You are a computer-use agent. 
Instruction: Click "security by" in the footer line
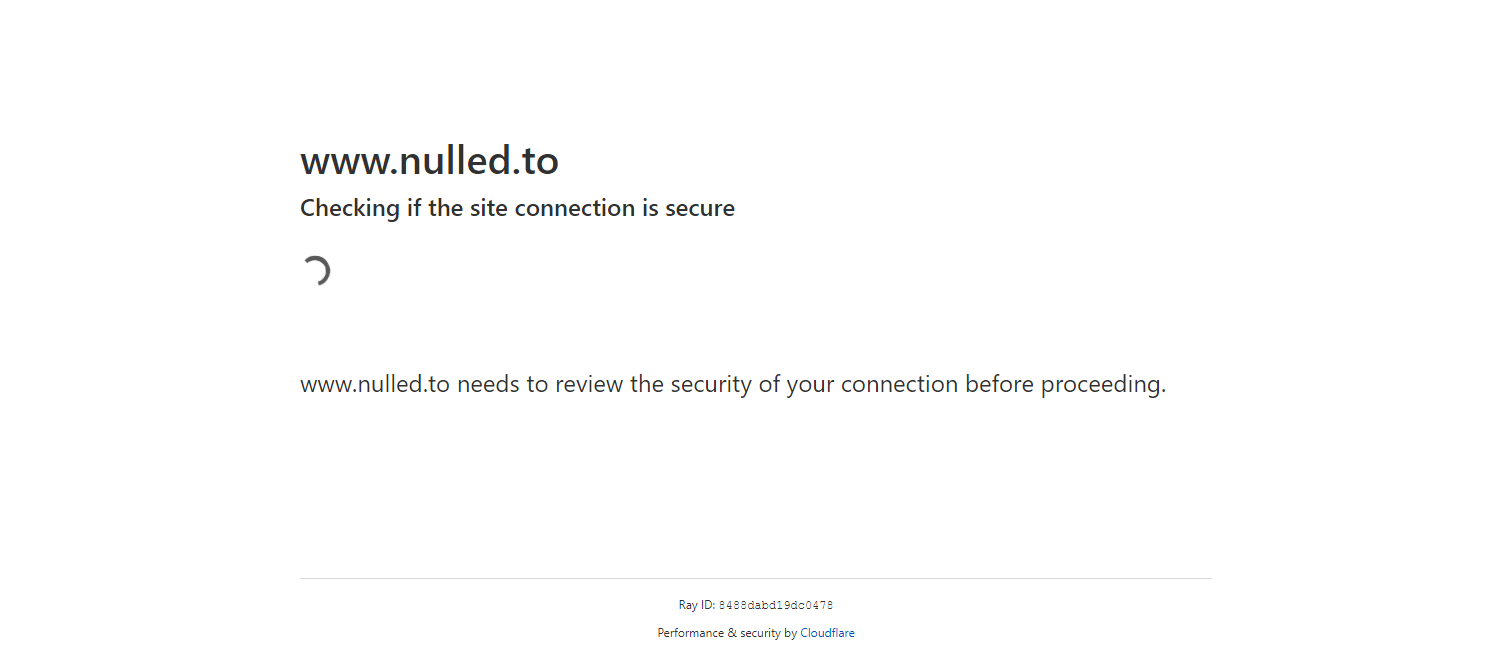coord(768,633)
